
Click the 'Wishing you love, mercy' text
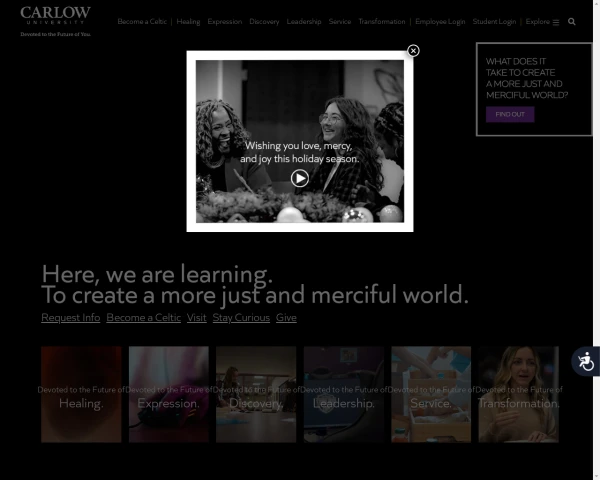(298, 146)
